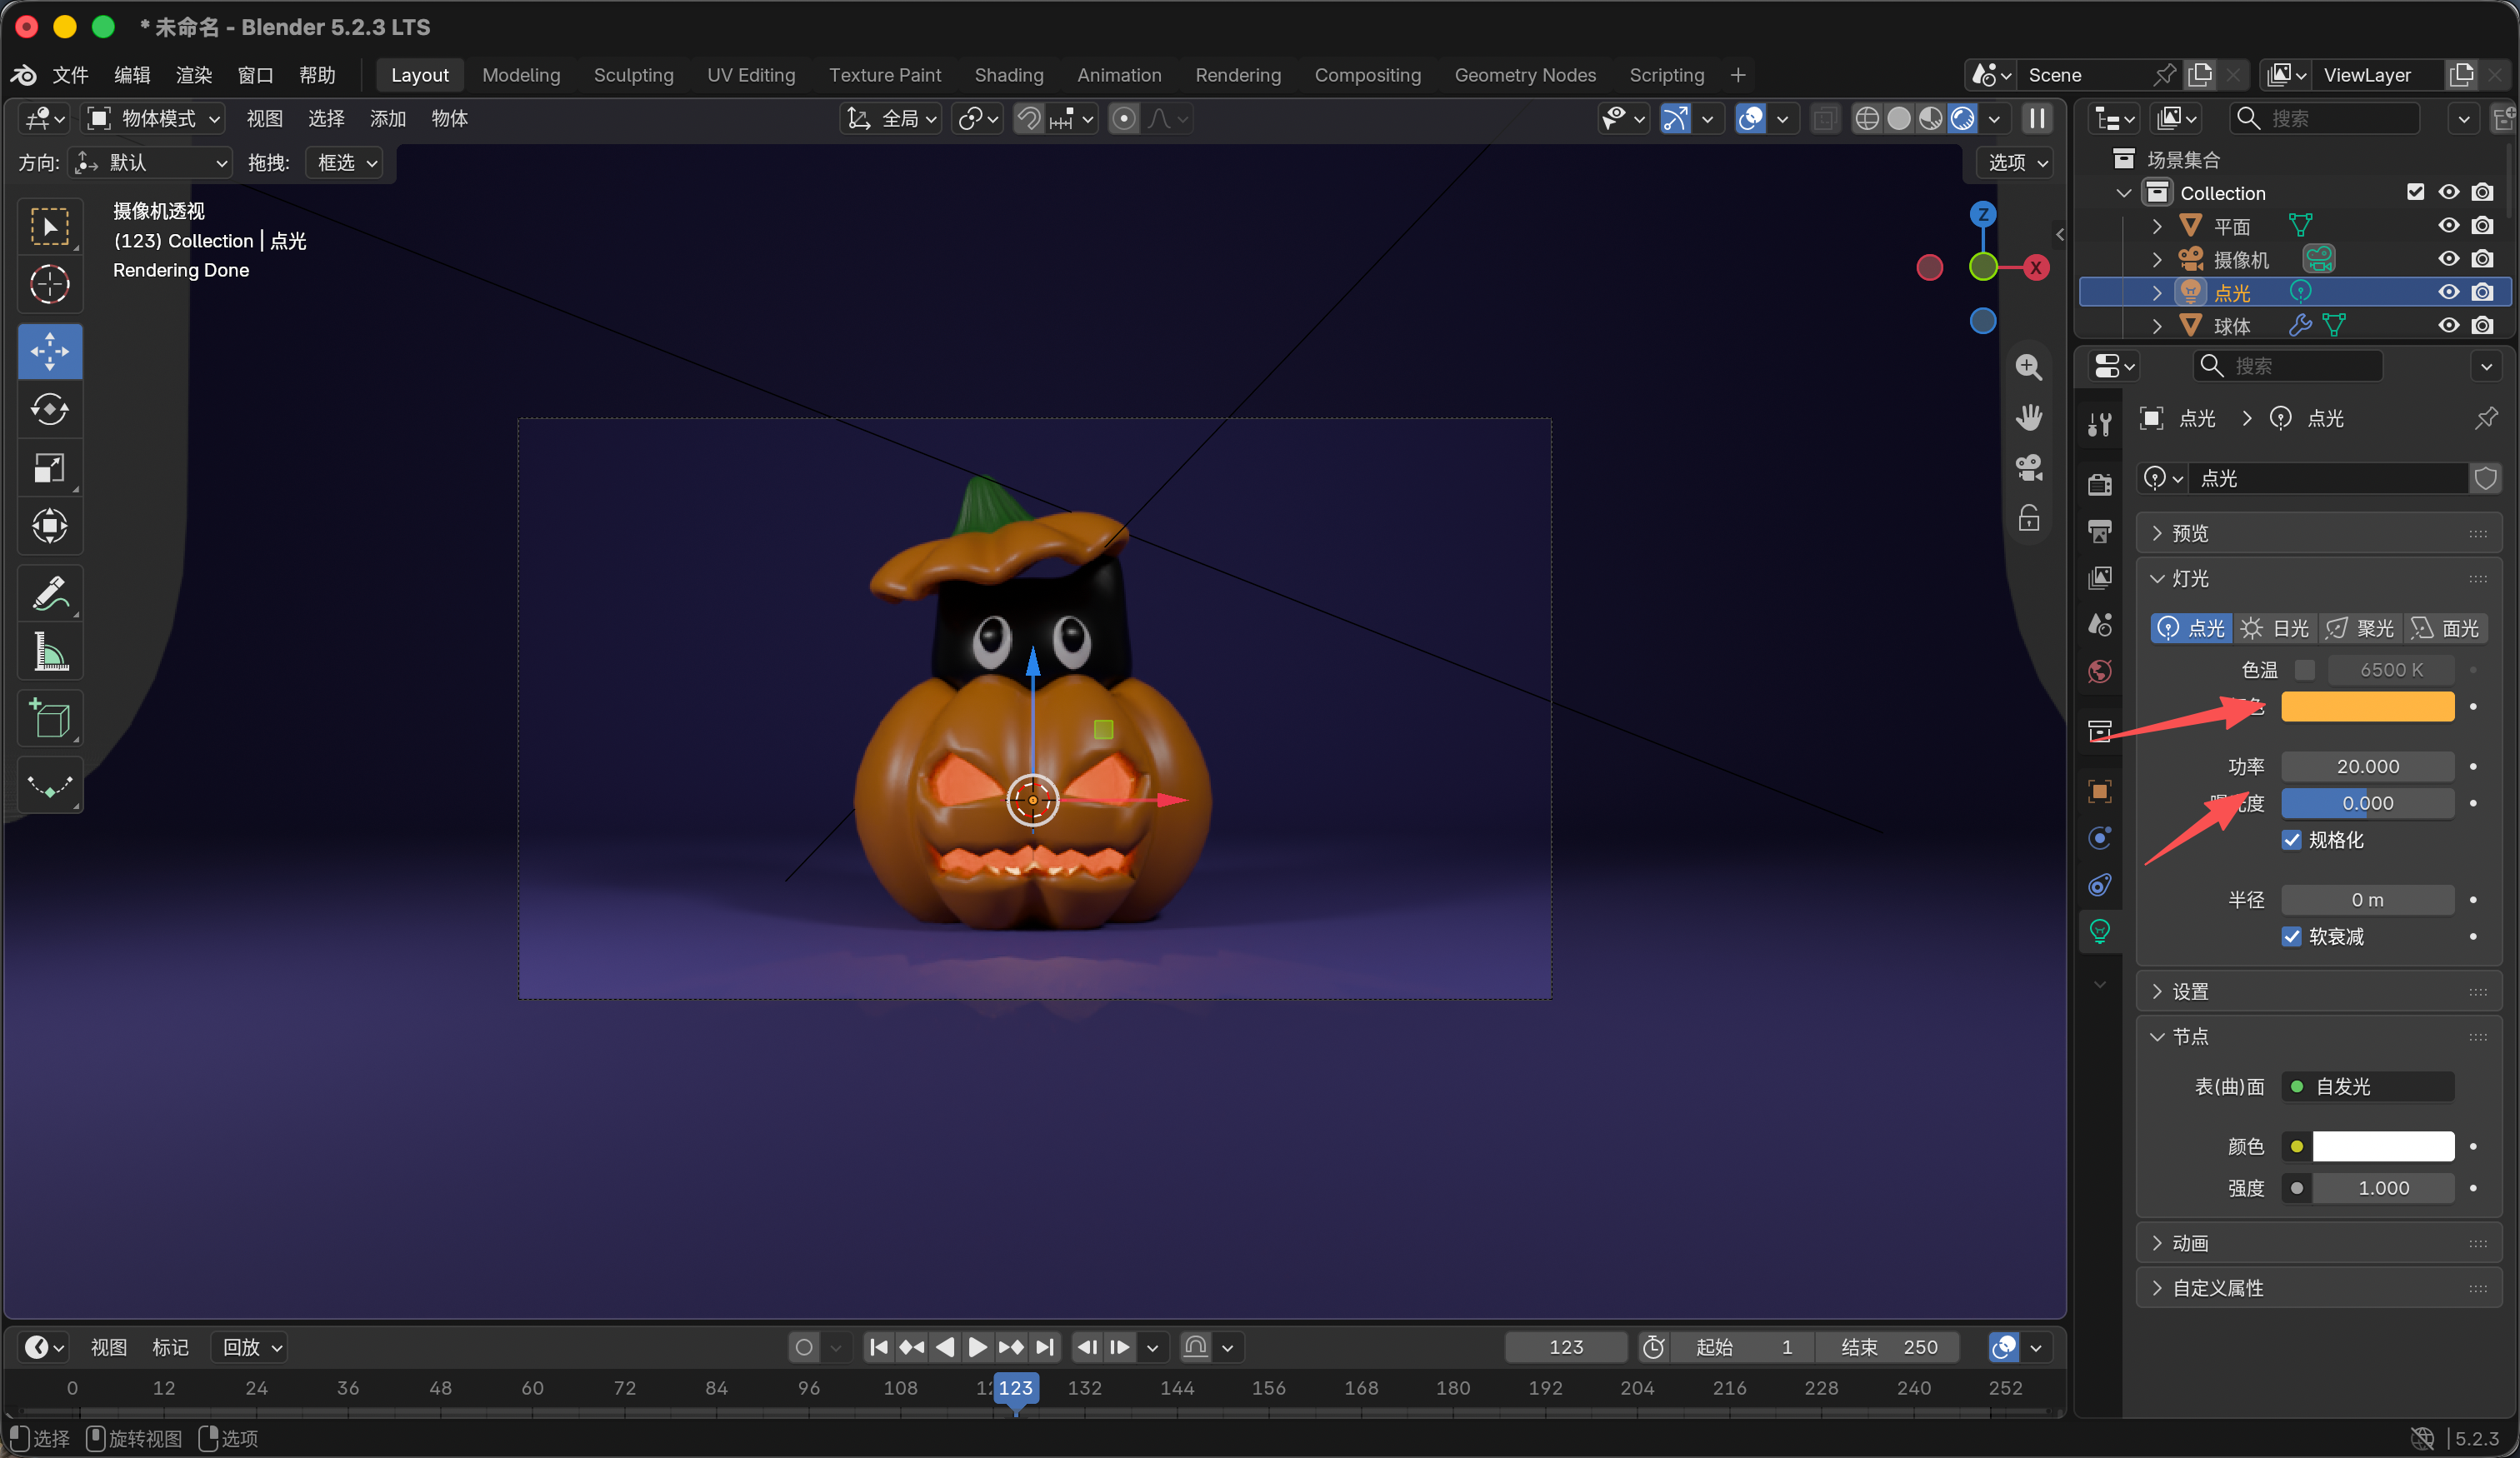Select the 日光 light type

tap(2275, 628)
